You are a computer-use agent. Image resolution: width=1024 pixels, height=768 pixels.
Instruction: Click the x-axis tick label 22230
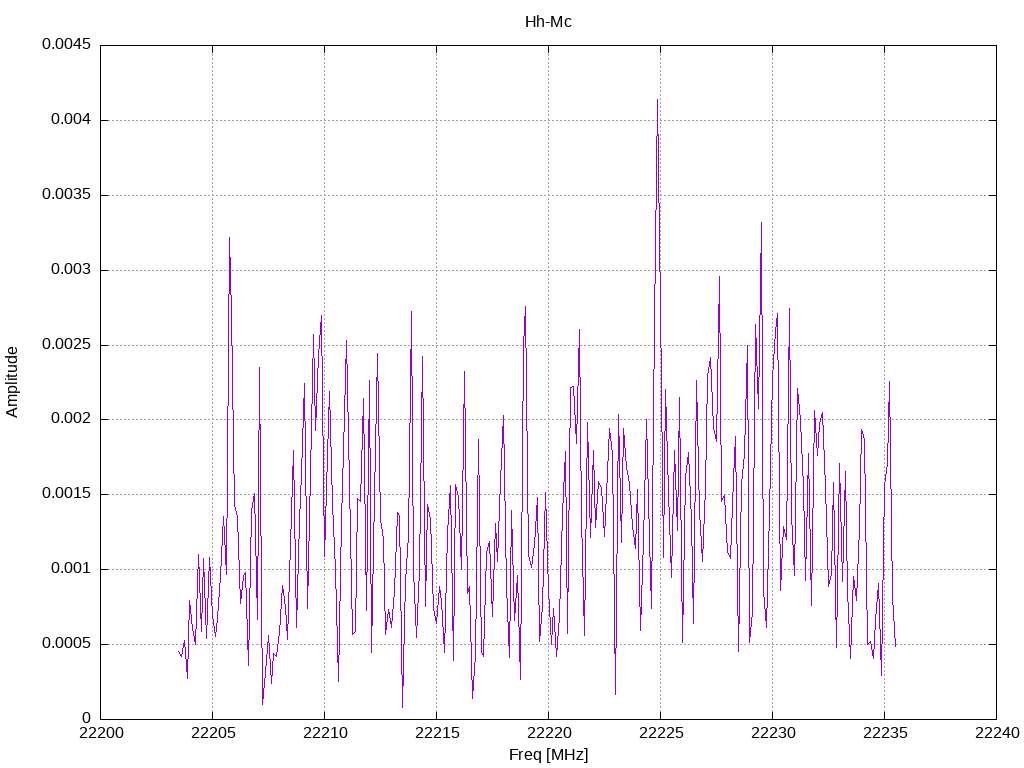point(773,733)
